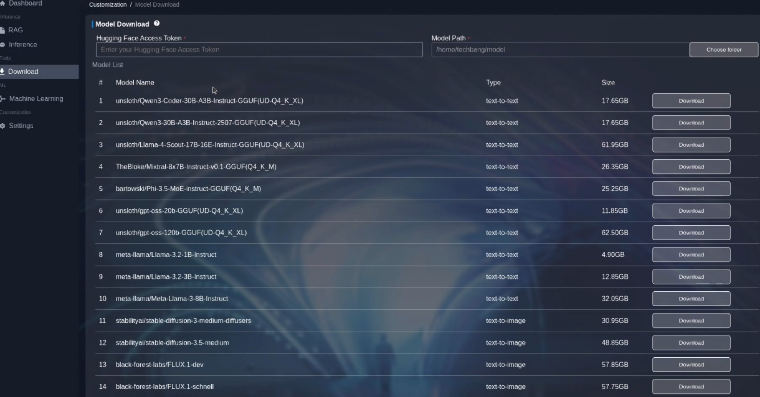Select model name meta-llama/Llama-3.2-3B-Instruct
760x397 pixels.
click(166, 276)
